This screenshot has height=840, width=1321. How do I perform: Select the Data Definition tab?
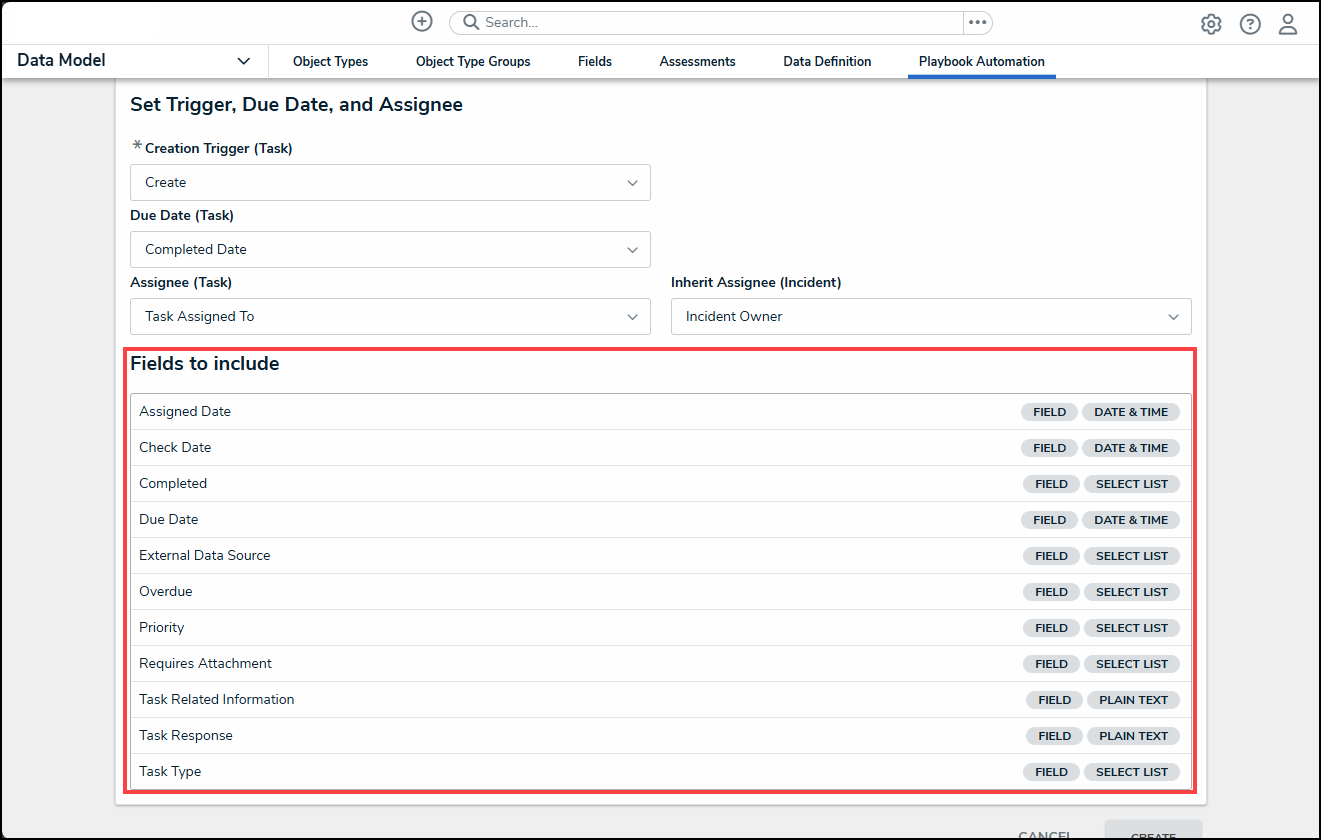click(827, 61)
